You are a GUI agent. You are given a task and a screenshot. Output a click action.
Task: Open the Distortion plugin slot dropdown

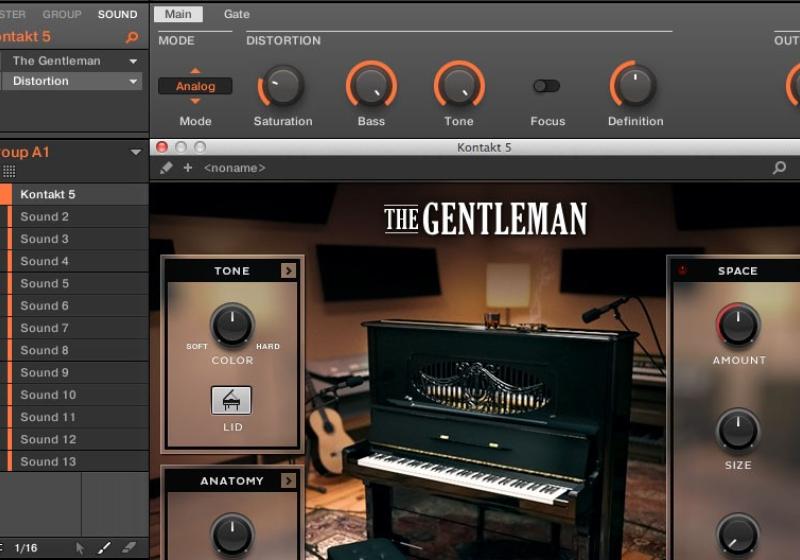(x=133, y=82)
